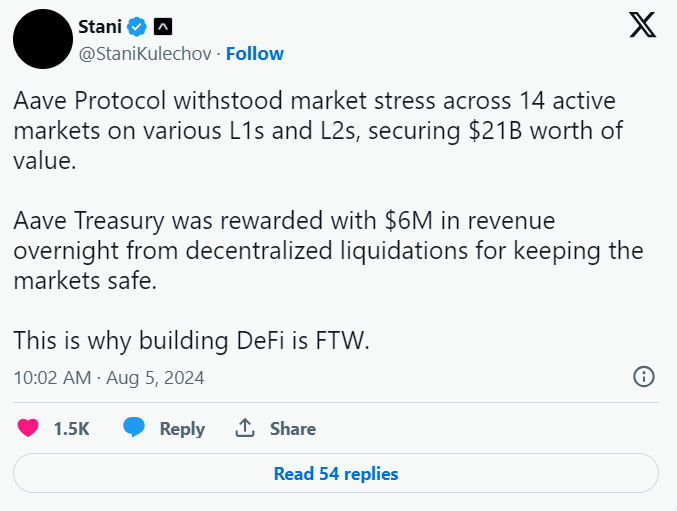Open the Stani display name link
This screenshot has width=677, height=511.
[x=100, y=27]
